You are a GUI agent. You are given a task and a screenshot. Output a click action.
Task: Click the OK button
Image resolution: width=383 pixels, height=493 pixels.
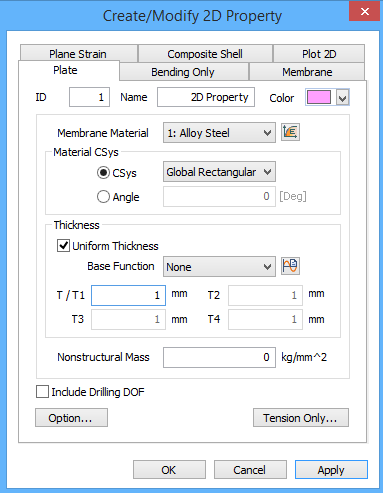[x=169, y=470]
